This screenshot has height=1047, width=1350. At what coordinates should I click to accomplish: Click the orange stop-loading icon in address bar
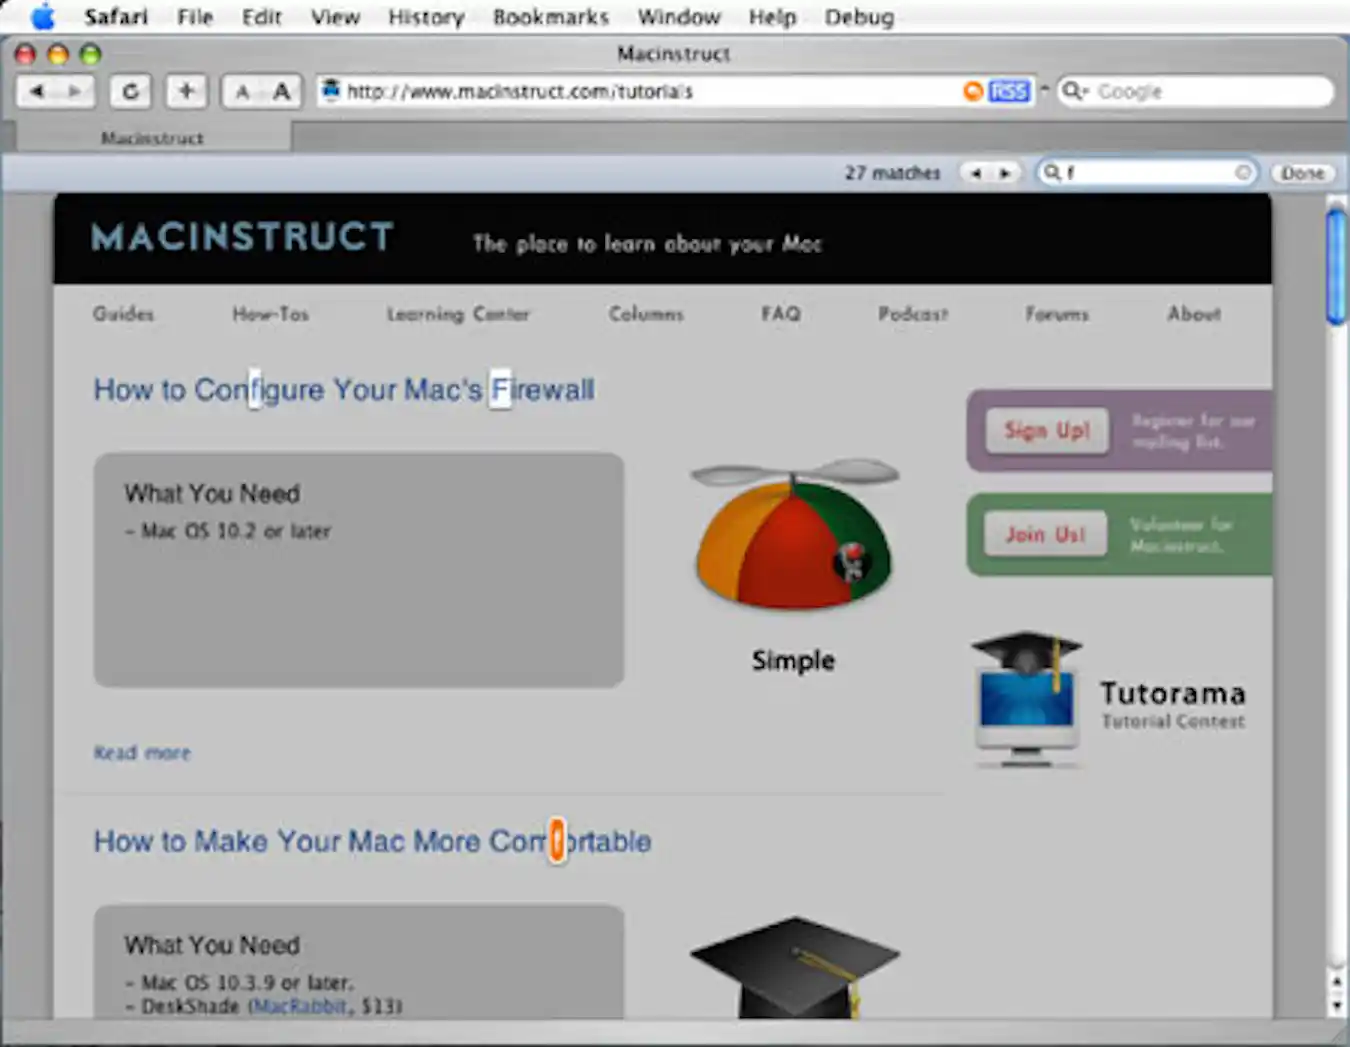pos(972,91)
